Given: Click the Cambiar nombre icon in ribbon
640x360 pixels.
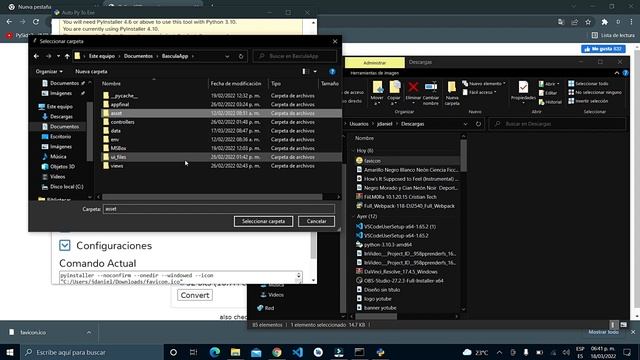Looking at the screenshot, I should point(431,87).
